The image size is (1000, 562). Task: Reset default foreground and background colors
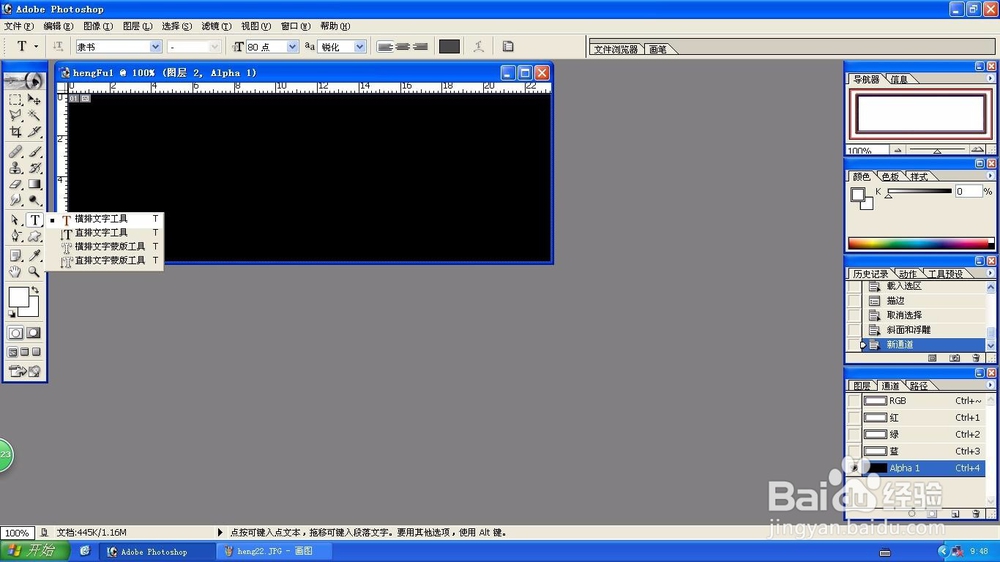(11, 314)
